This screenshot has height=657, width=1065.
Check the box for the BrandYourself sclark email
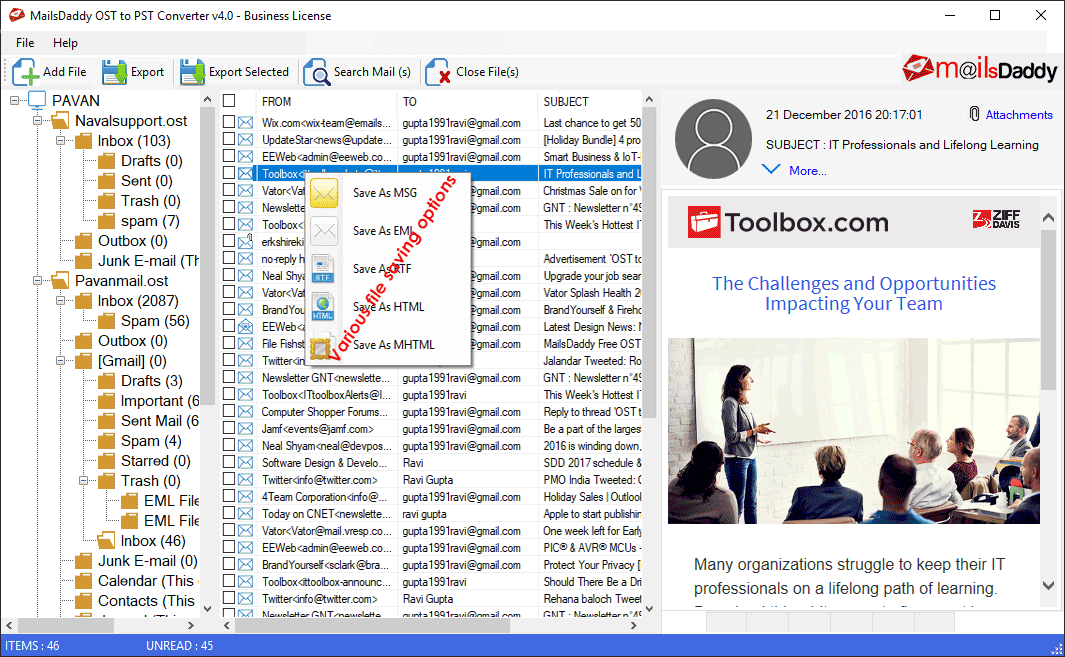(229, 564)
